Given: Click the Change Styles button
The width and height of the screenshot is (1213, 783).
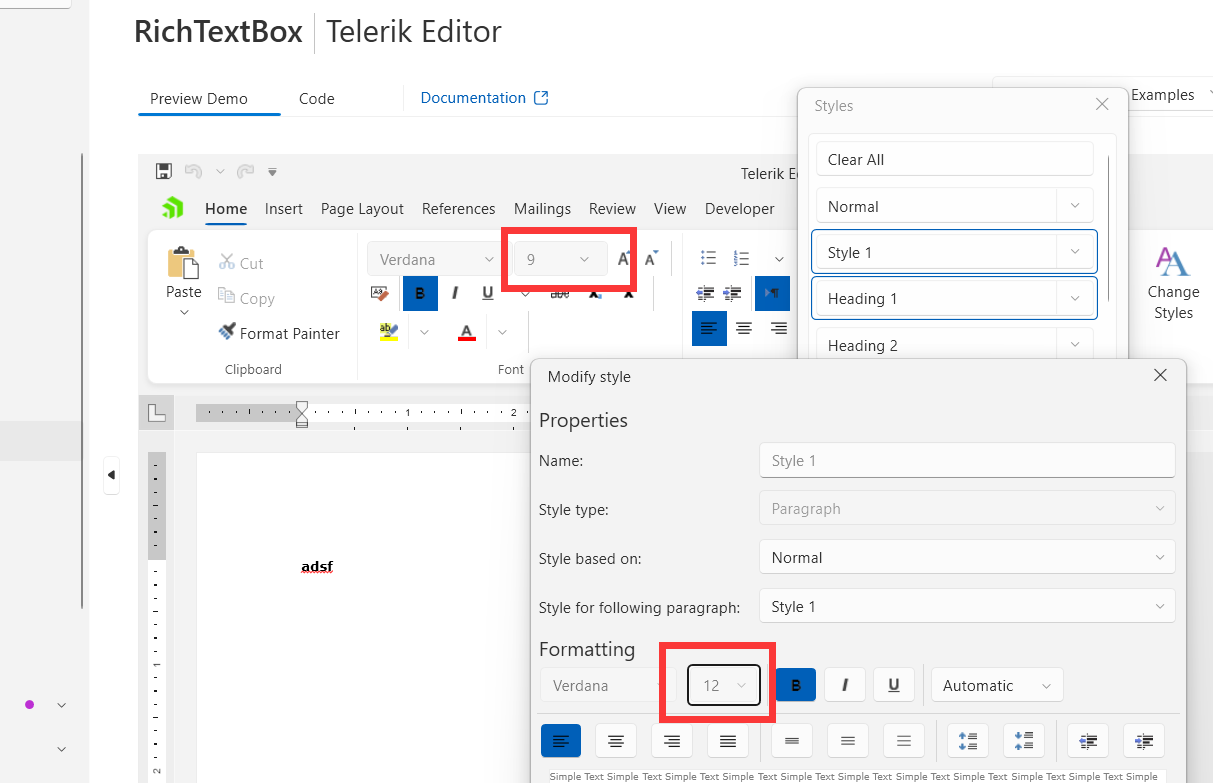Looking at the screenshot, I should [1173, 283].
